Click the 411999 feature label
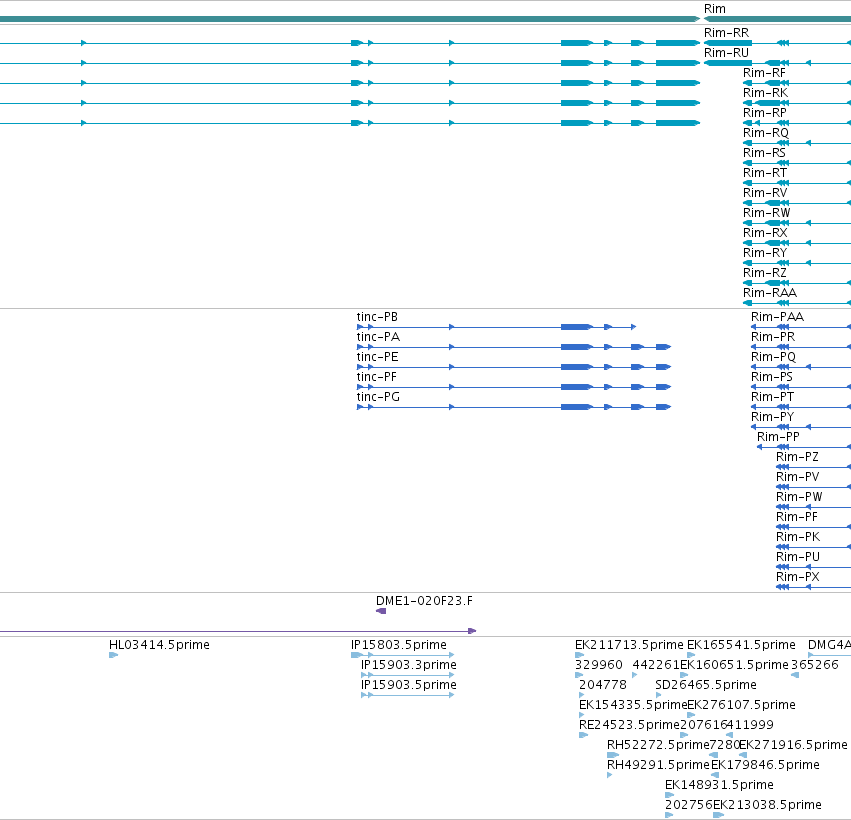The height and width of the screenshot is (820, 851). coord(750,726)
